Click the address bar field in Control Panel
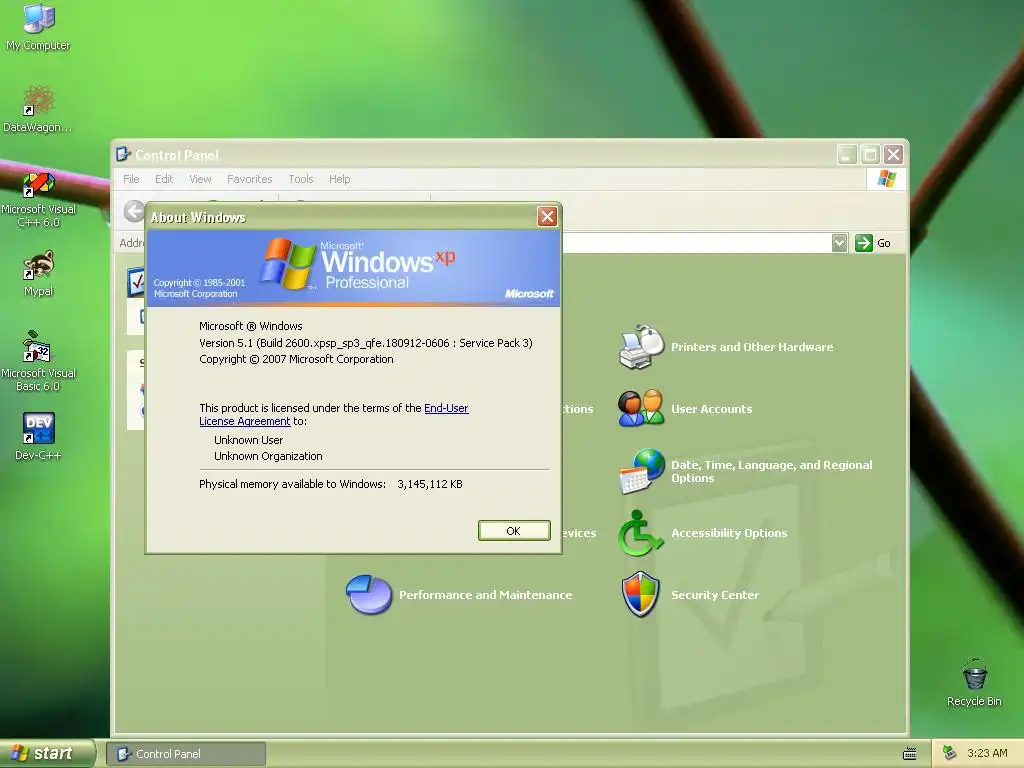 696,243
